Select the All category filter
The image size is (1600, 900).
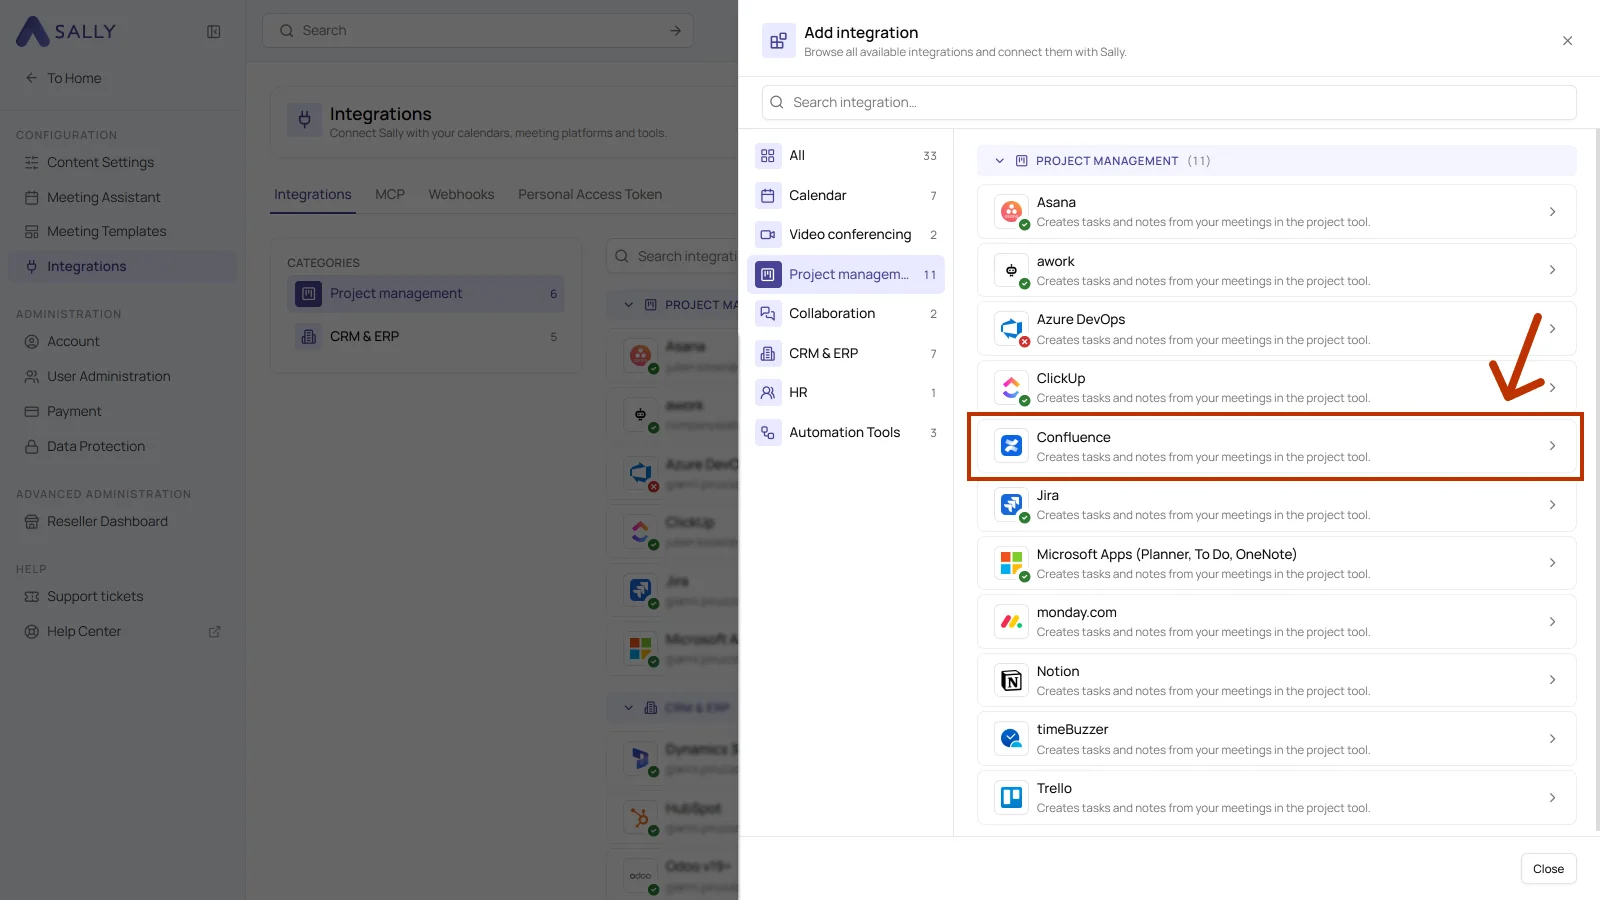(x=846, y=155)
